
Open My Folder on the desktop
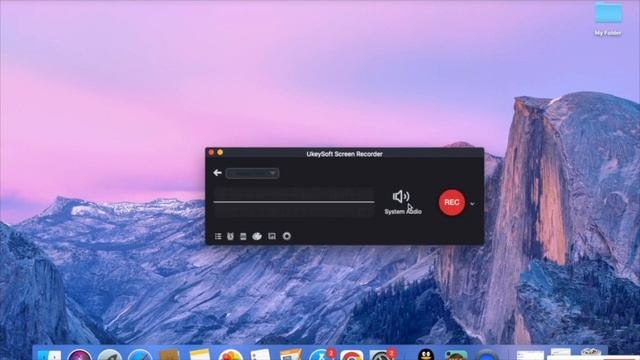608,19
